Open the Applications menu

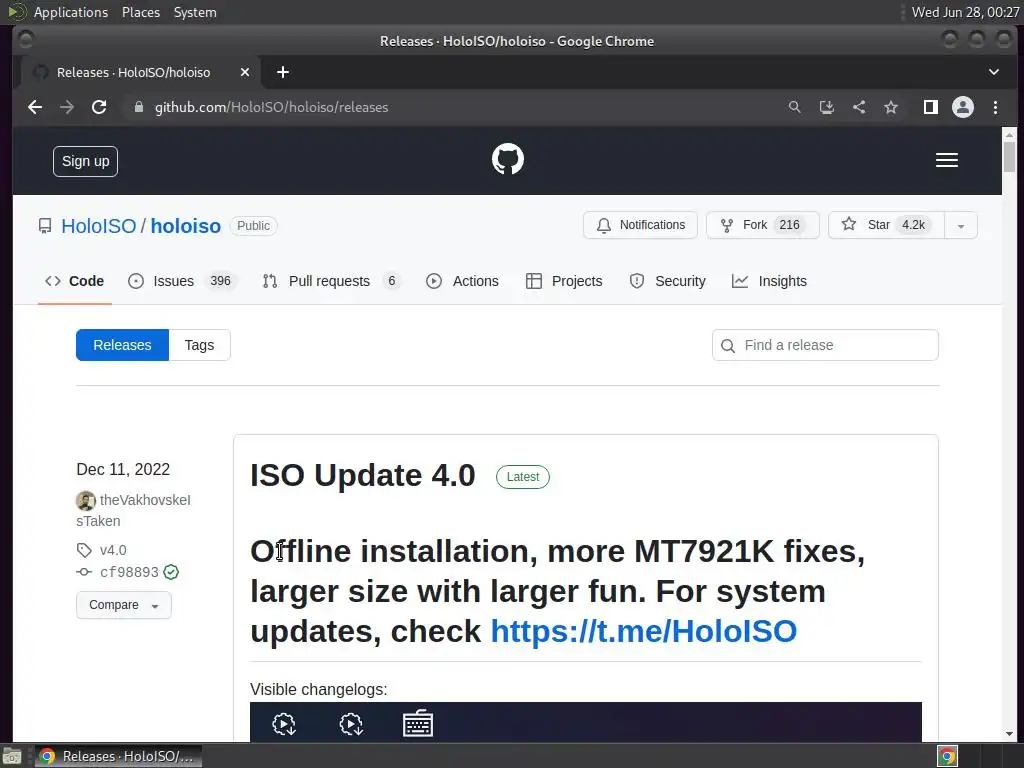click(x=71, y=12)
